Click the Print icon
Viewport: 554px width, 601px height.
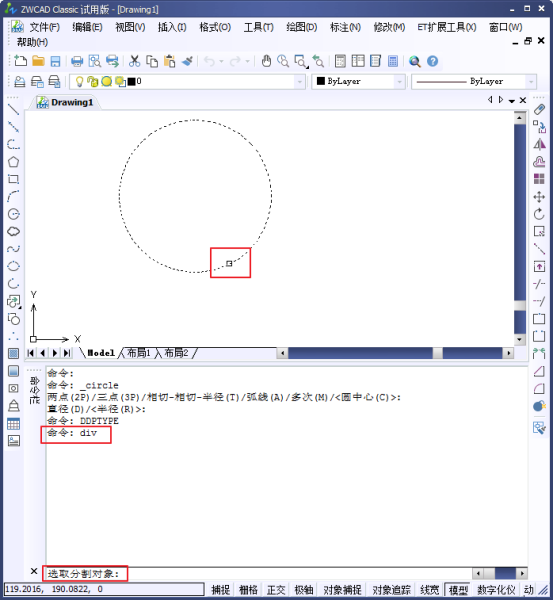[77, 61]
